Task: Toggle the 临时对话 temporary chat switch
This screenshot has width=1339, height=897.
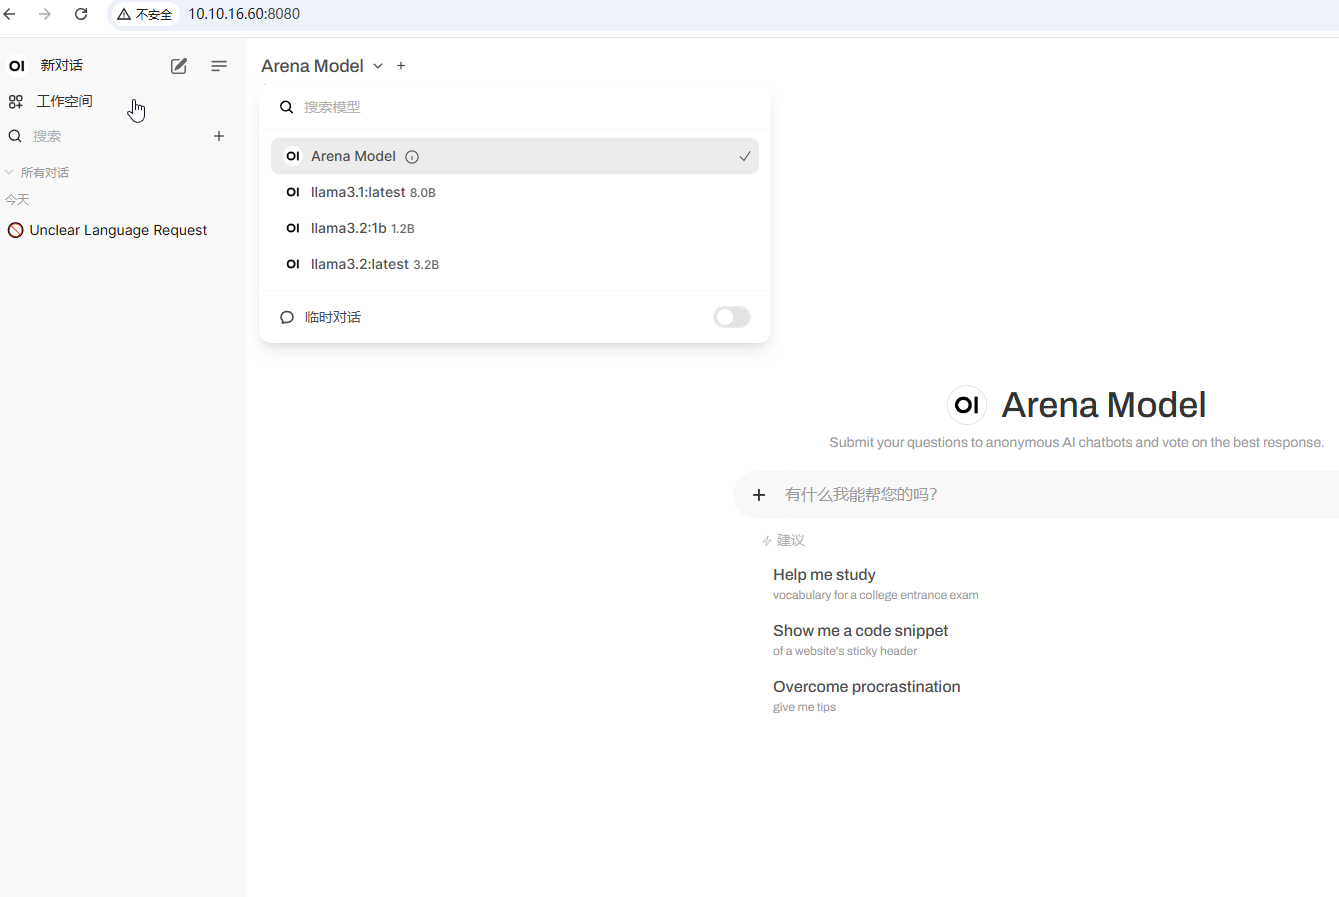Action: (x=732, y=317)
